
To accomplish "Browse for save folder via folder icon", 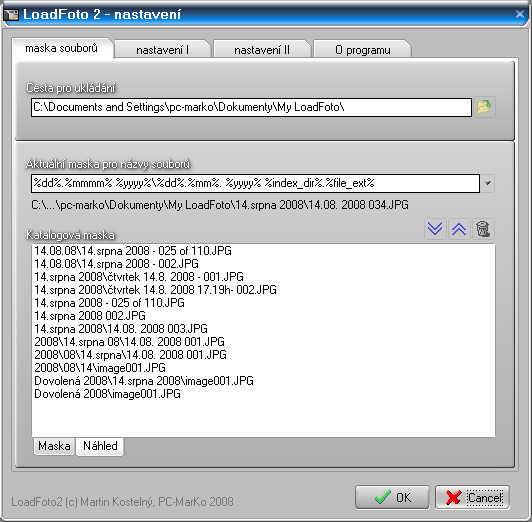I will (484, 107).
